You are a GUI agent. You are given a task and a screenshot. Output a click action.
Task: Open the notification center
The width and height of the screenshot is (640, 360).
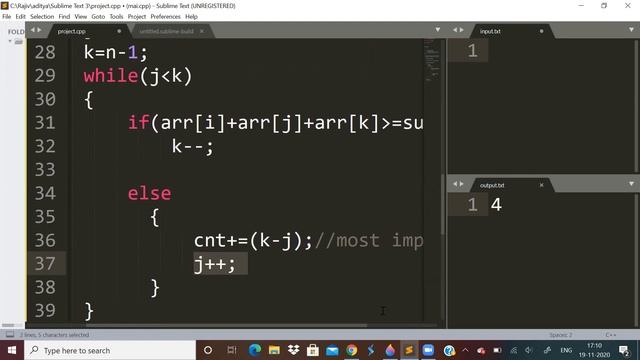624,350
